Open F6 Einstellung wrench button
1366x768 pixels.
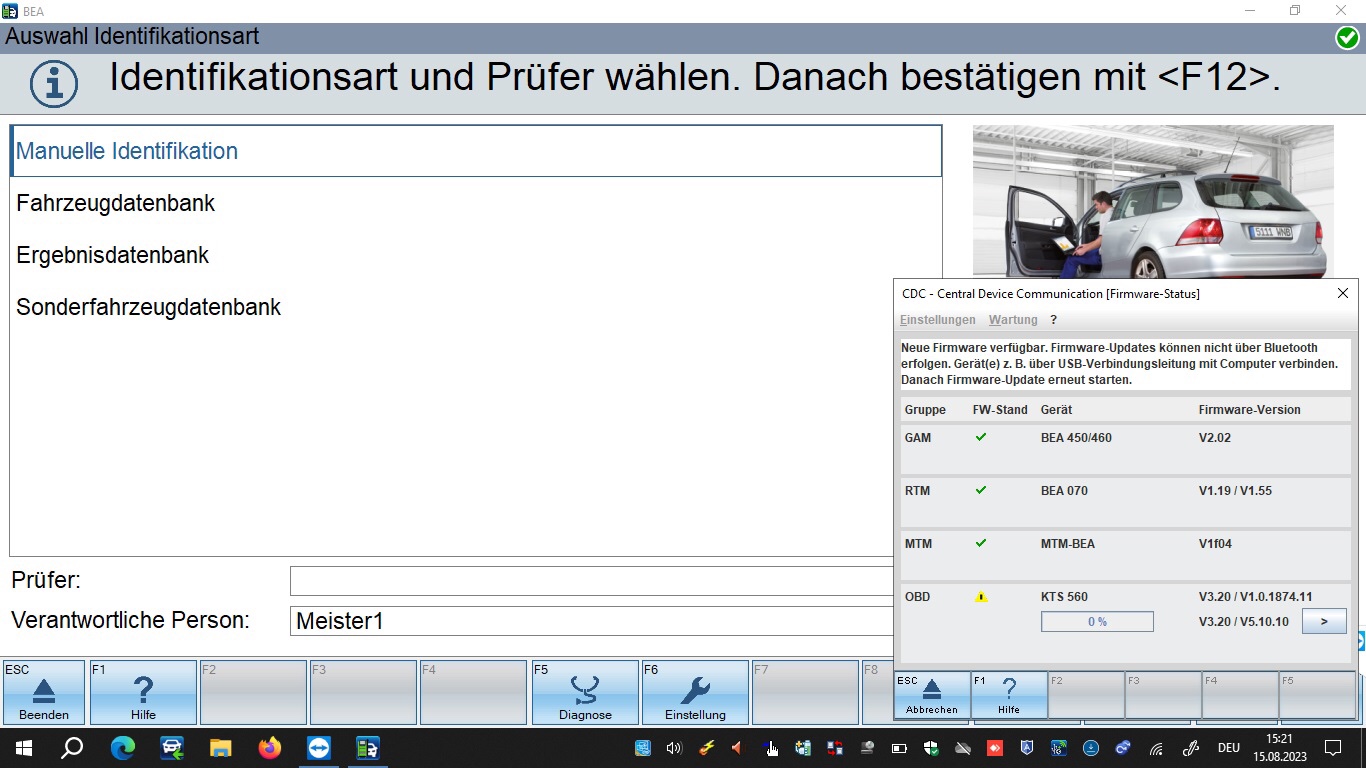(695, 692)
